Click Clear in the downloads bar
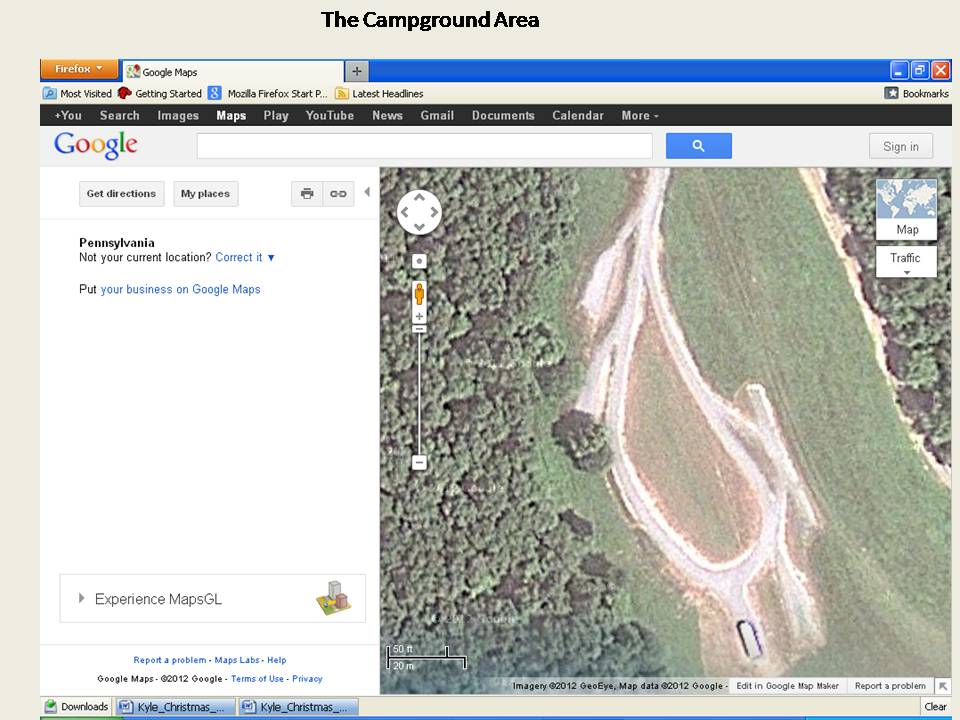The height and width of the screenshot is (720, 960). pyautogui.click(x=935, y=707)
